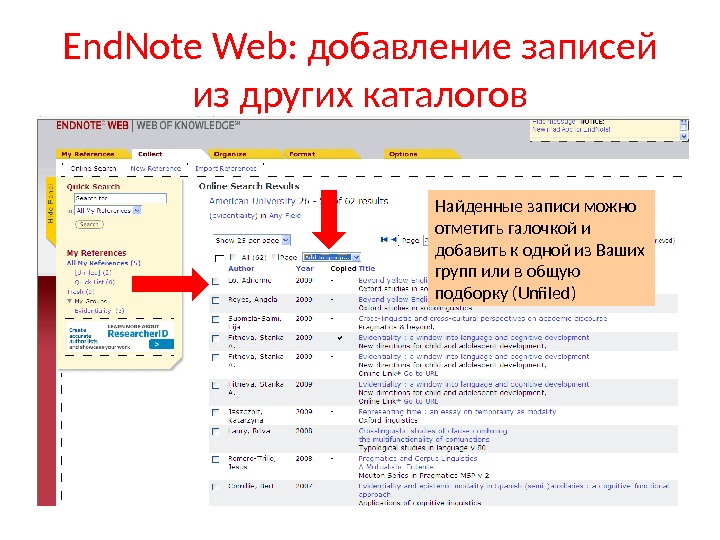Check the box for Cornillie, Bert record
Viewport: 720px width, 540px height.
pyautogui.click(x=216, y=487)
